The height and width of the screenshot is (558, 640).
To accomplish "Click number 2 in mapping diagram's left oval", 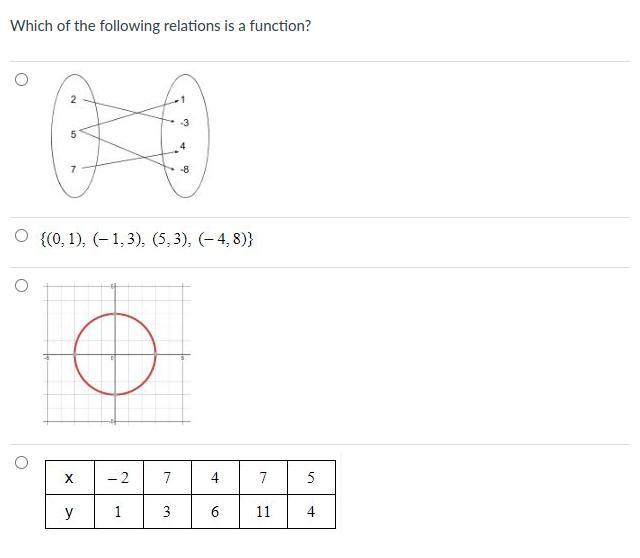I will point(72,98).
